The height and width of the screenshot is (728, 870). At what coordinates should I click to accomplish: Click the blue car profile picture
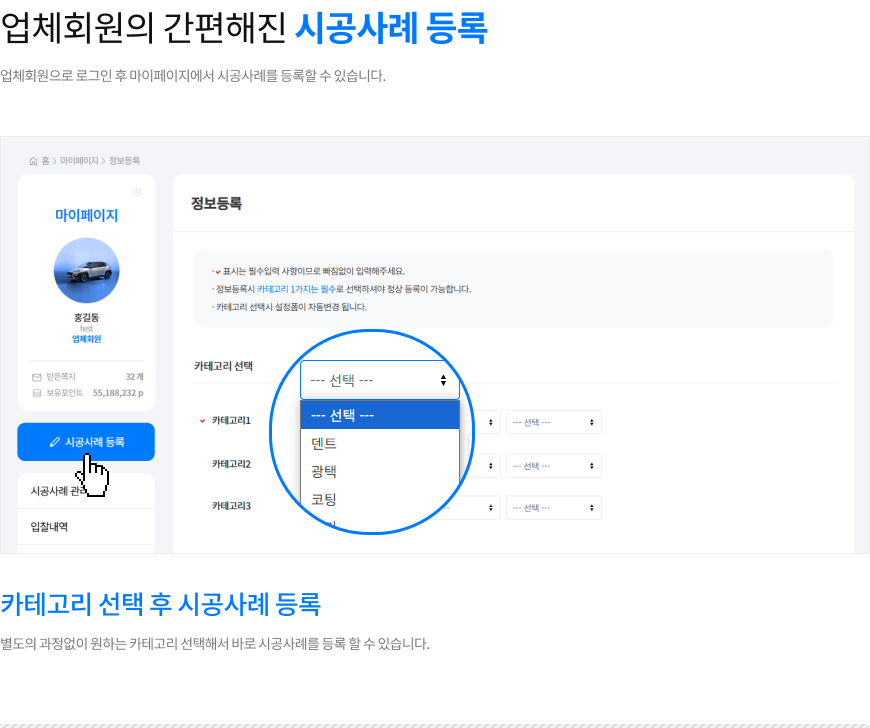pos(87,271)
